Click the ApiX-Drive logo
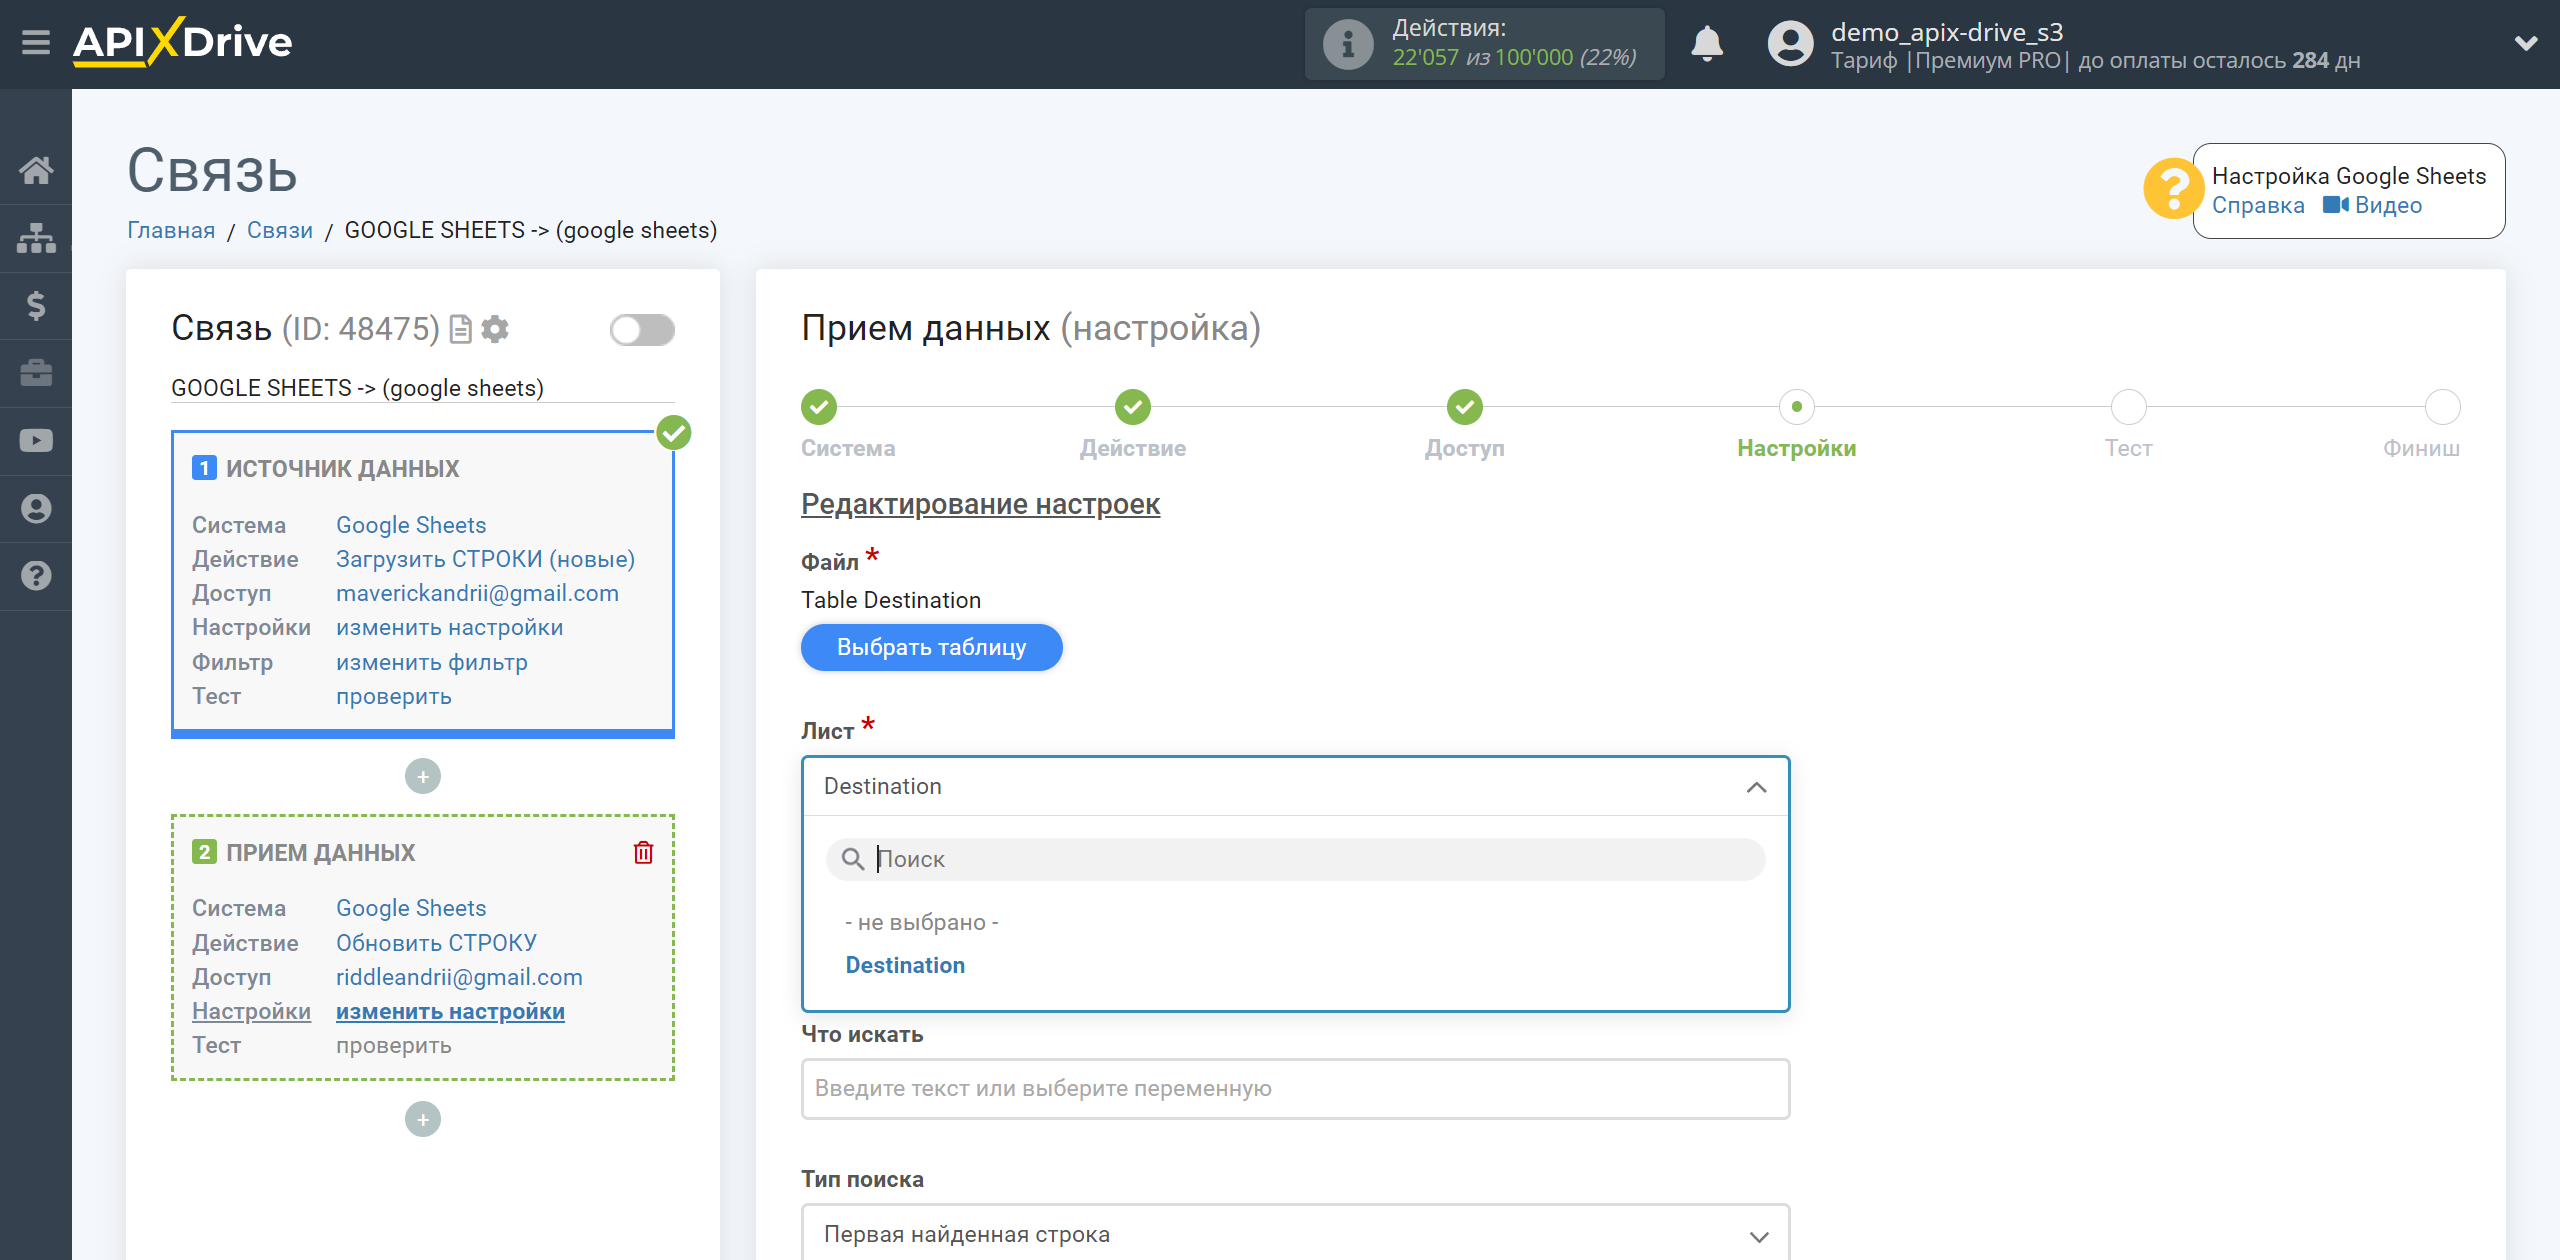 (182, 42)
